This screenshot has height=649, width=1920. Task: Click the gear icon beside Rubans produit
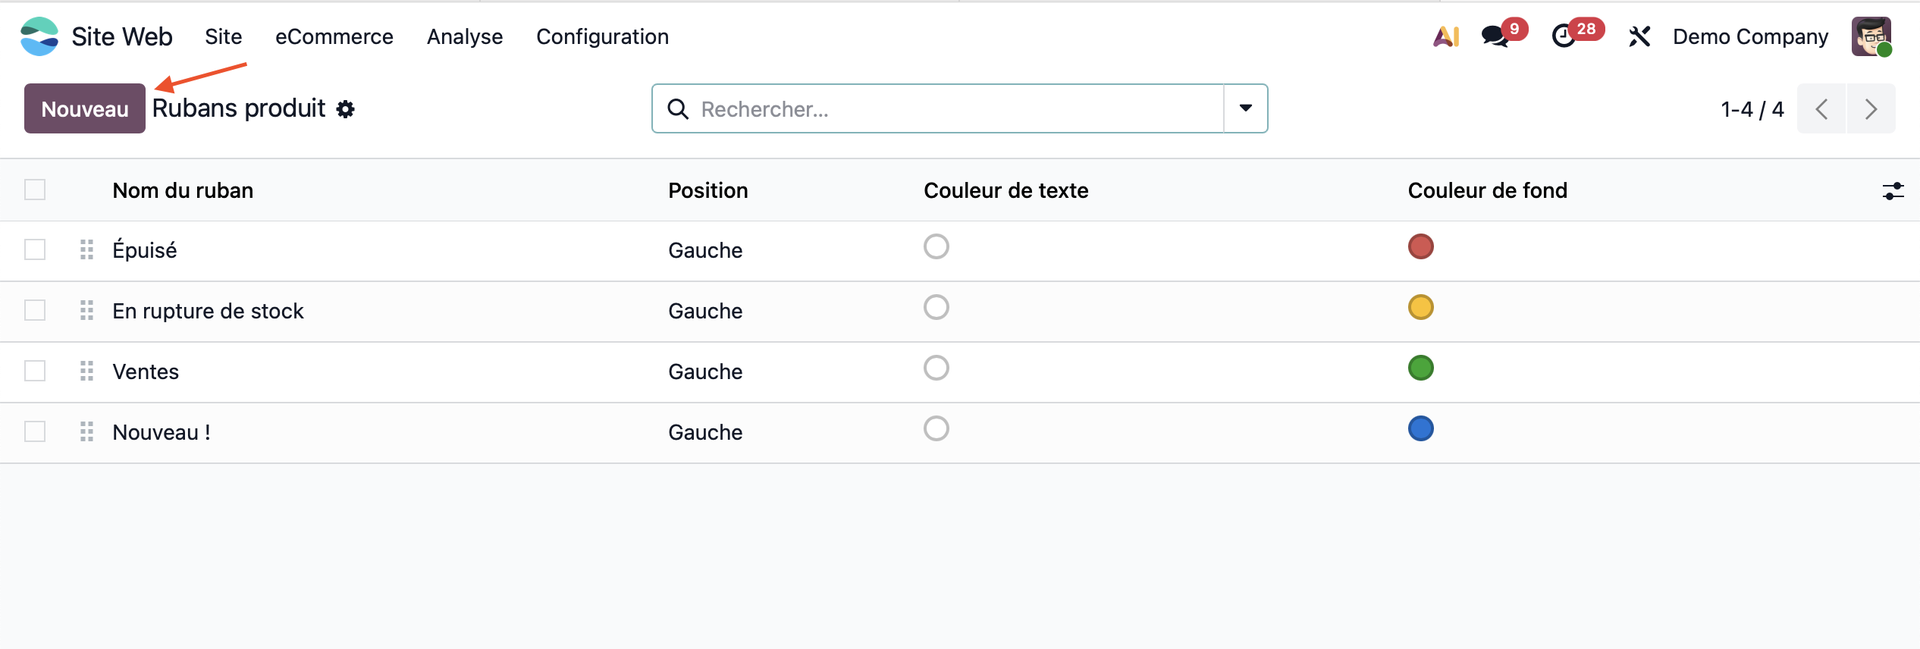coord(346,109)
